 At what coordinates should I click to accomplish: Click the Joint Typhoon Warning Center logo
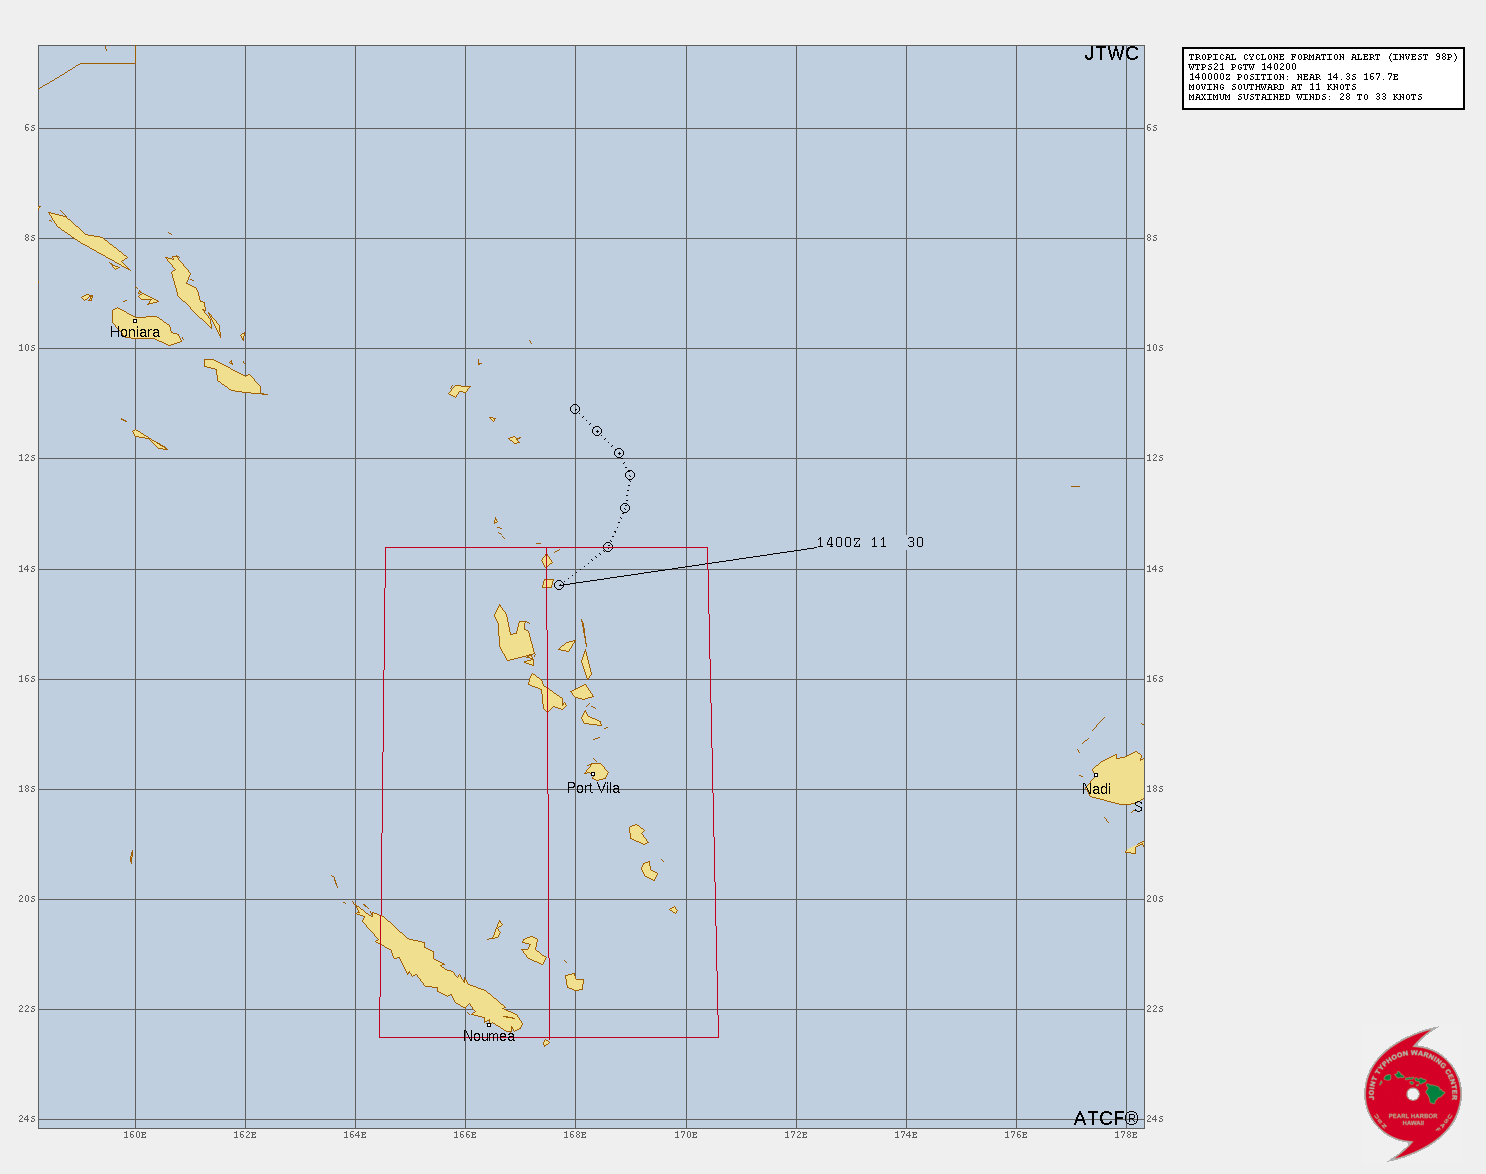pyautogui.click(x=1412, y=1092)
